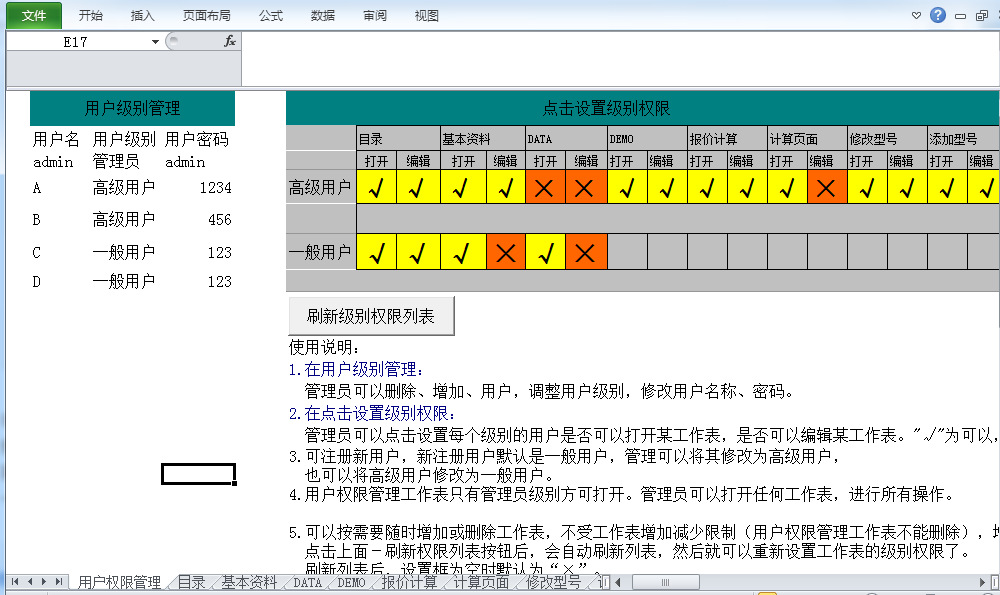Open the 文件 file menu

click(x=34, y=15)
